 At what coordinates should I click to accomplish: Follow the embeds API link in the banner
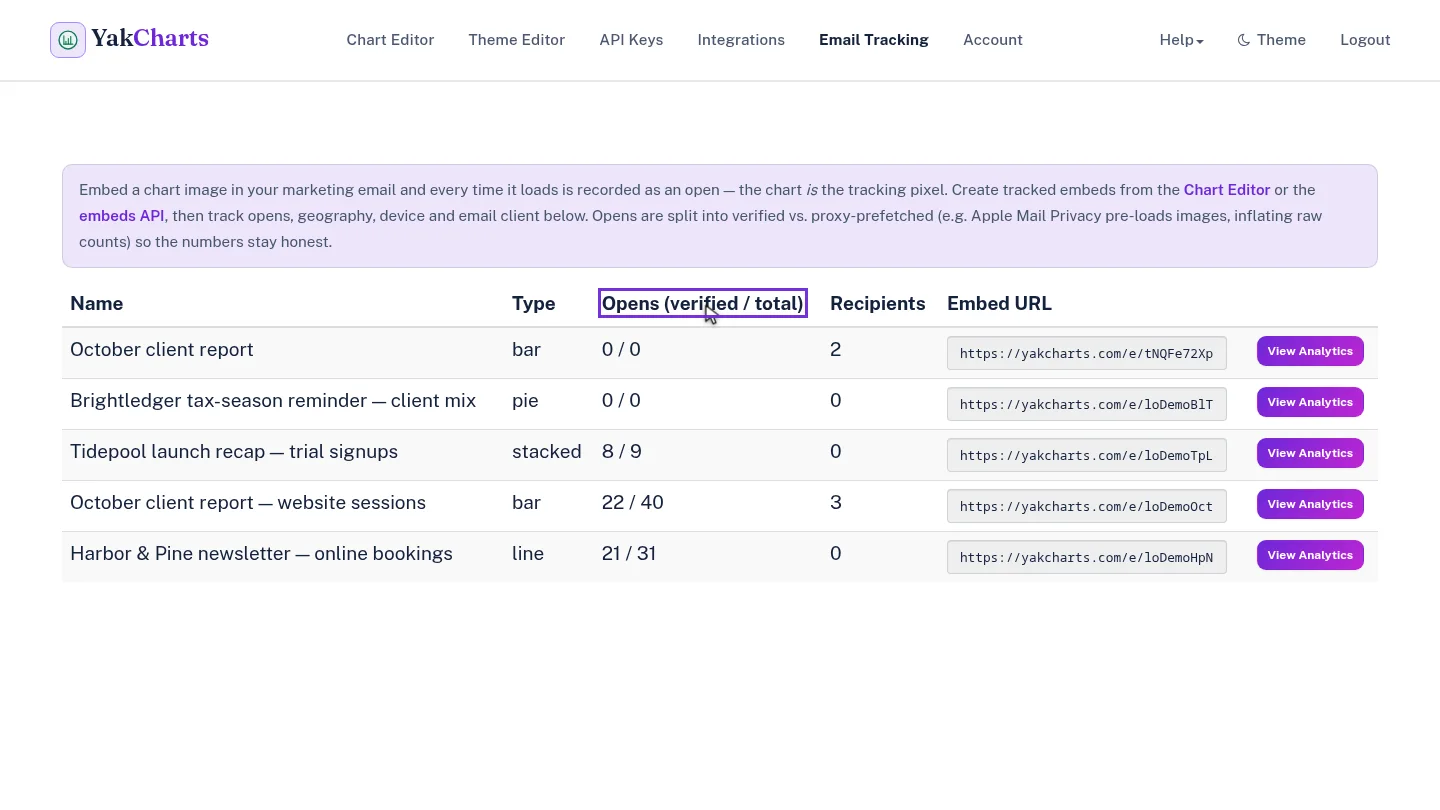(x=121, y=216)
